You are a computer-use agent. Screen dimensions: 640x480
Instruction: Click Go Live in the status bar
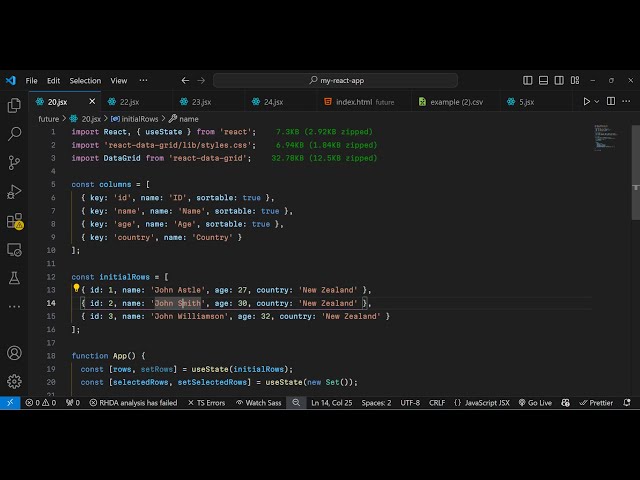click(x=533, y=402)
